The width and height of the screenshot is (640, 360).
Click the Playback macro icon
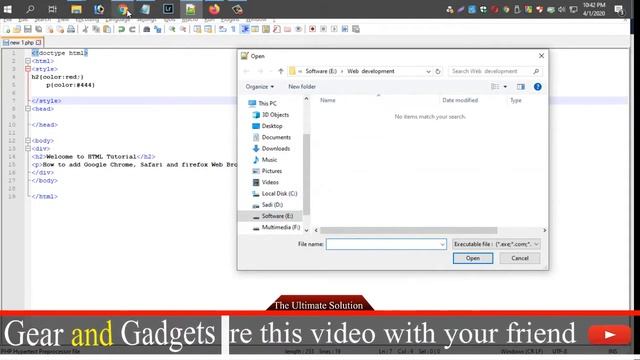pyautogui.click(x=334, y=29)
